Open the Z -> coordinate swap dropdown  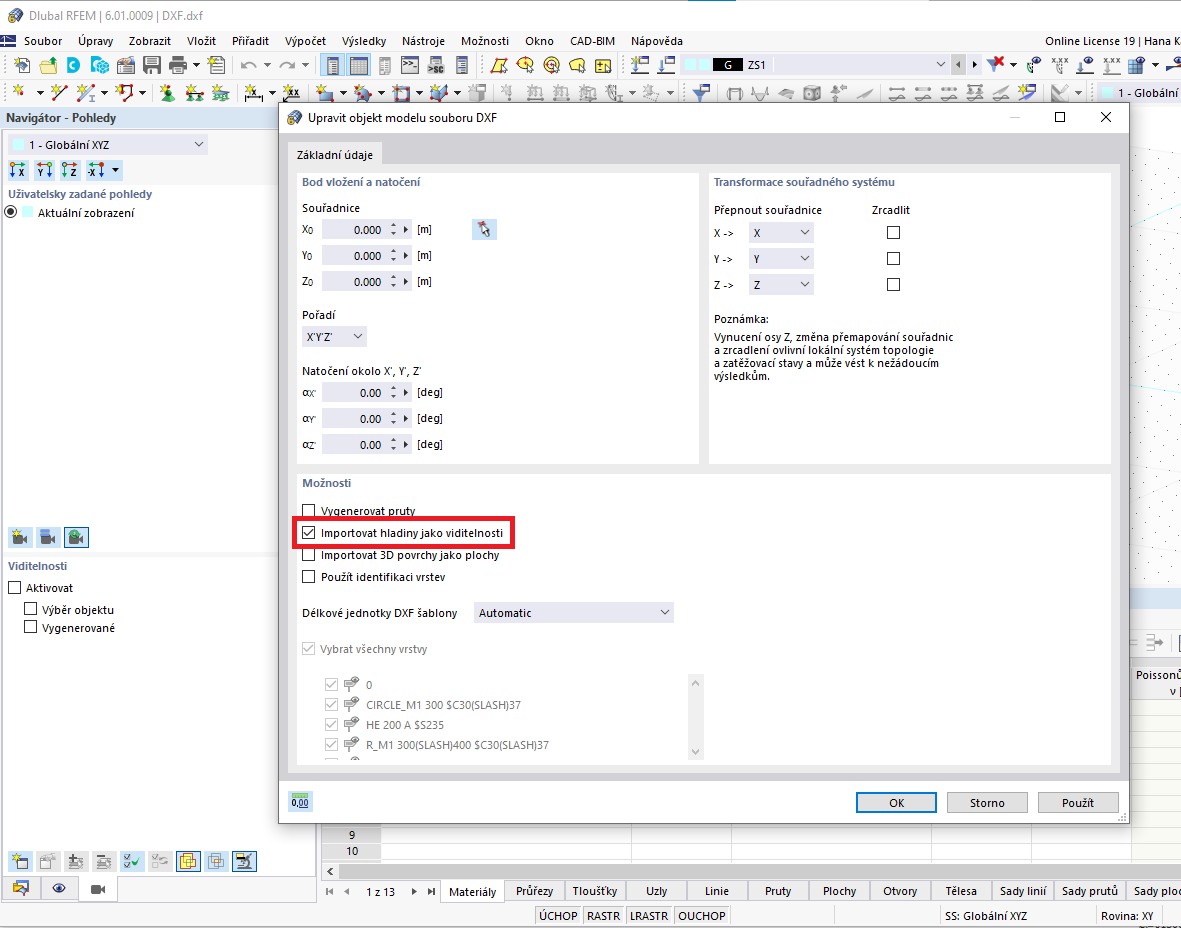(781, 285)
